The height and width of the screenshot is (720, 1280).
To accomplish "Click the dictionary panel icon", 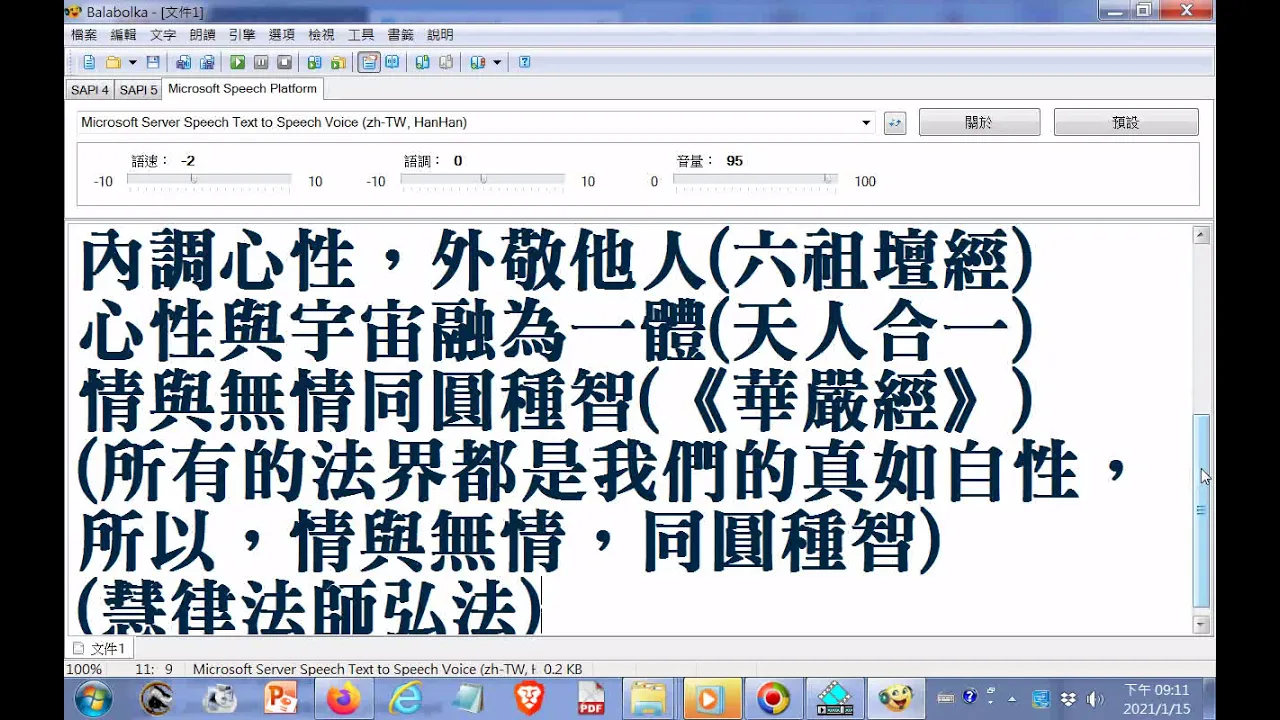I will (x=392, y=62).
